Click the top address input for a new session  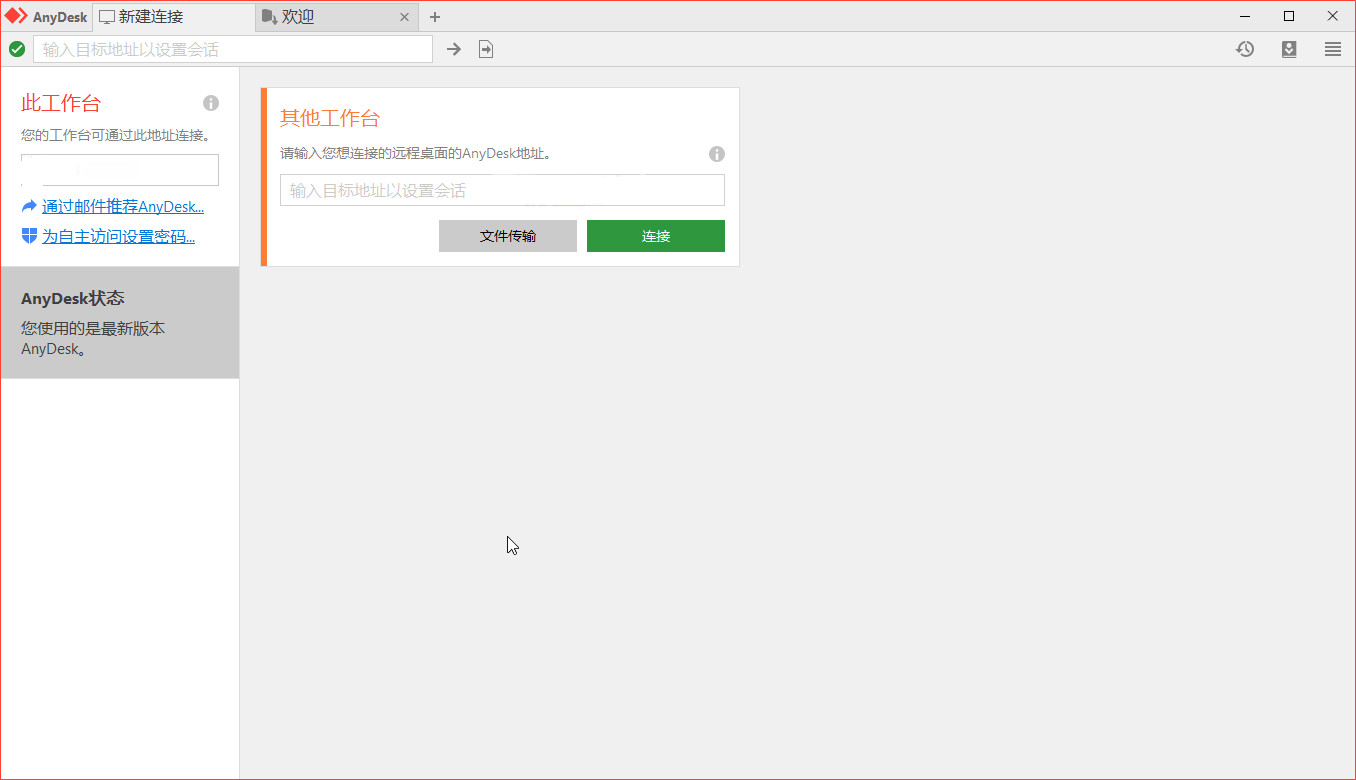[230, 48]
